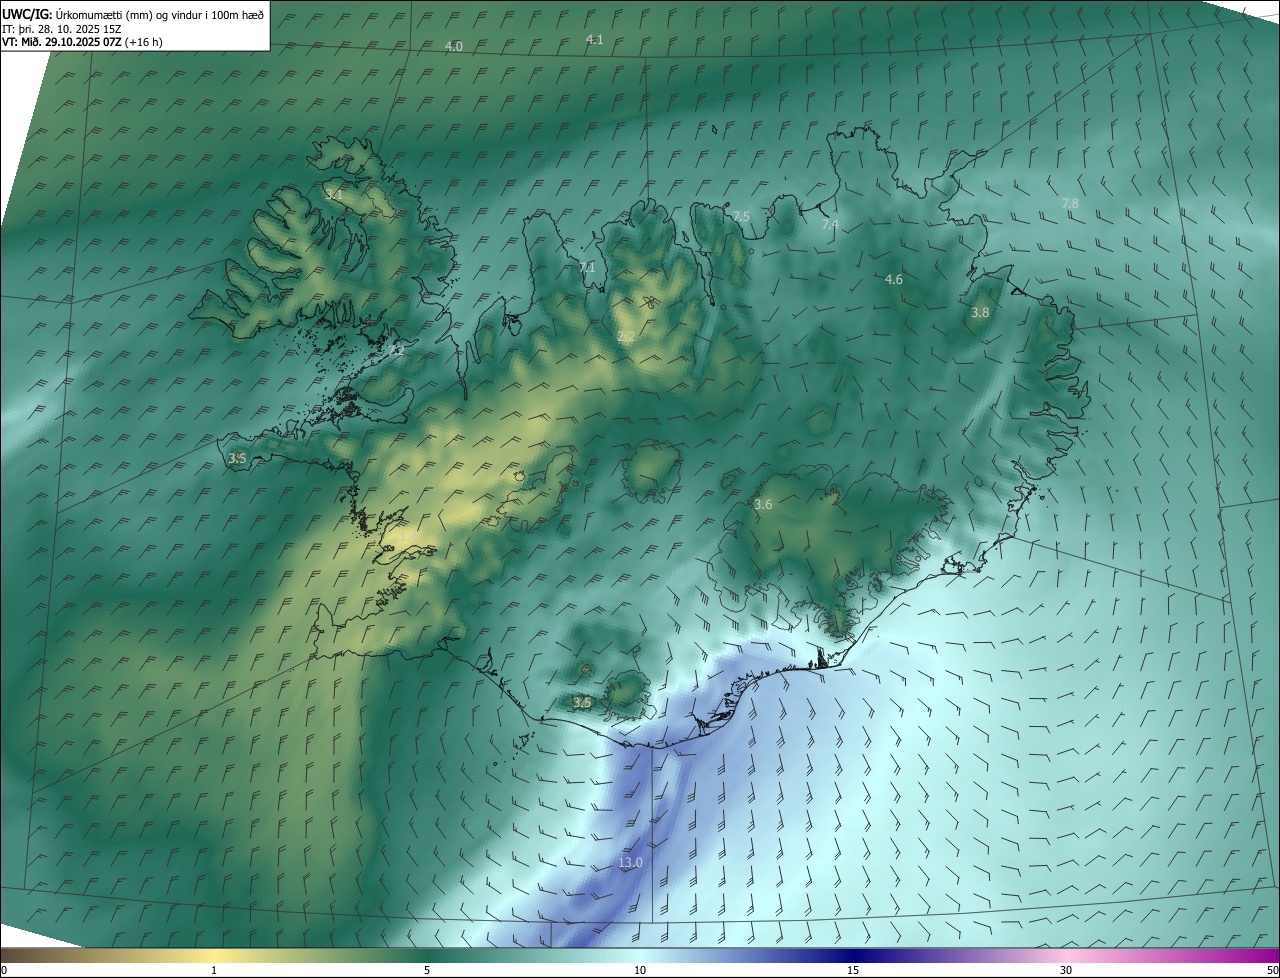Click the 5 tick on the color scale
The image size is (1280, 978).
pyautogui.click(x=427, y=970)
